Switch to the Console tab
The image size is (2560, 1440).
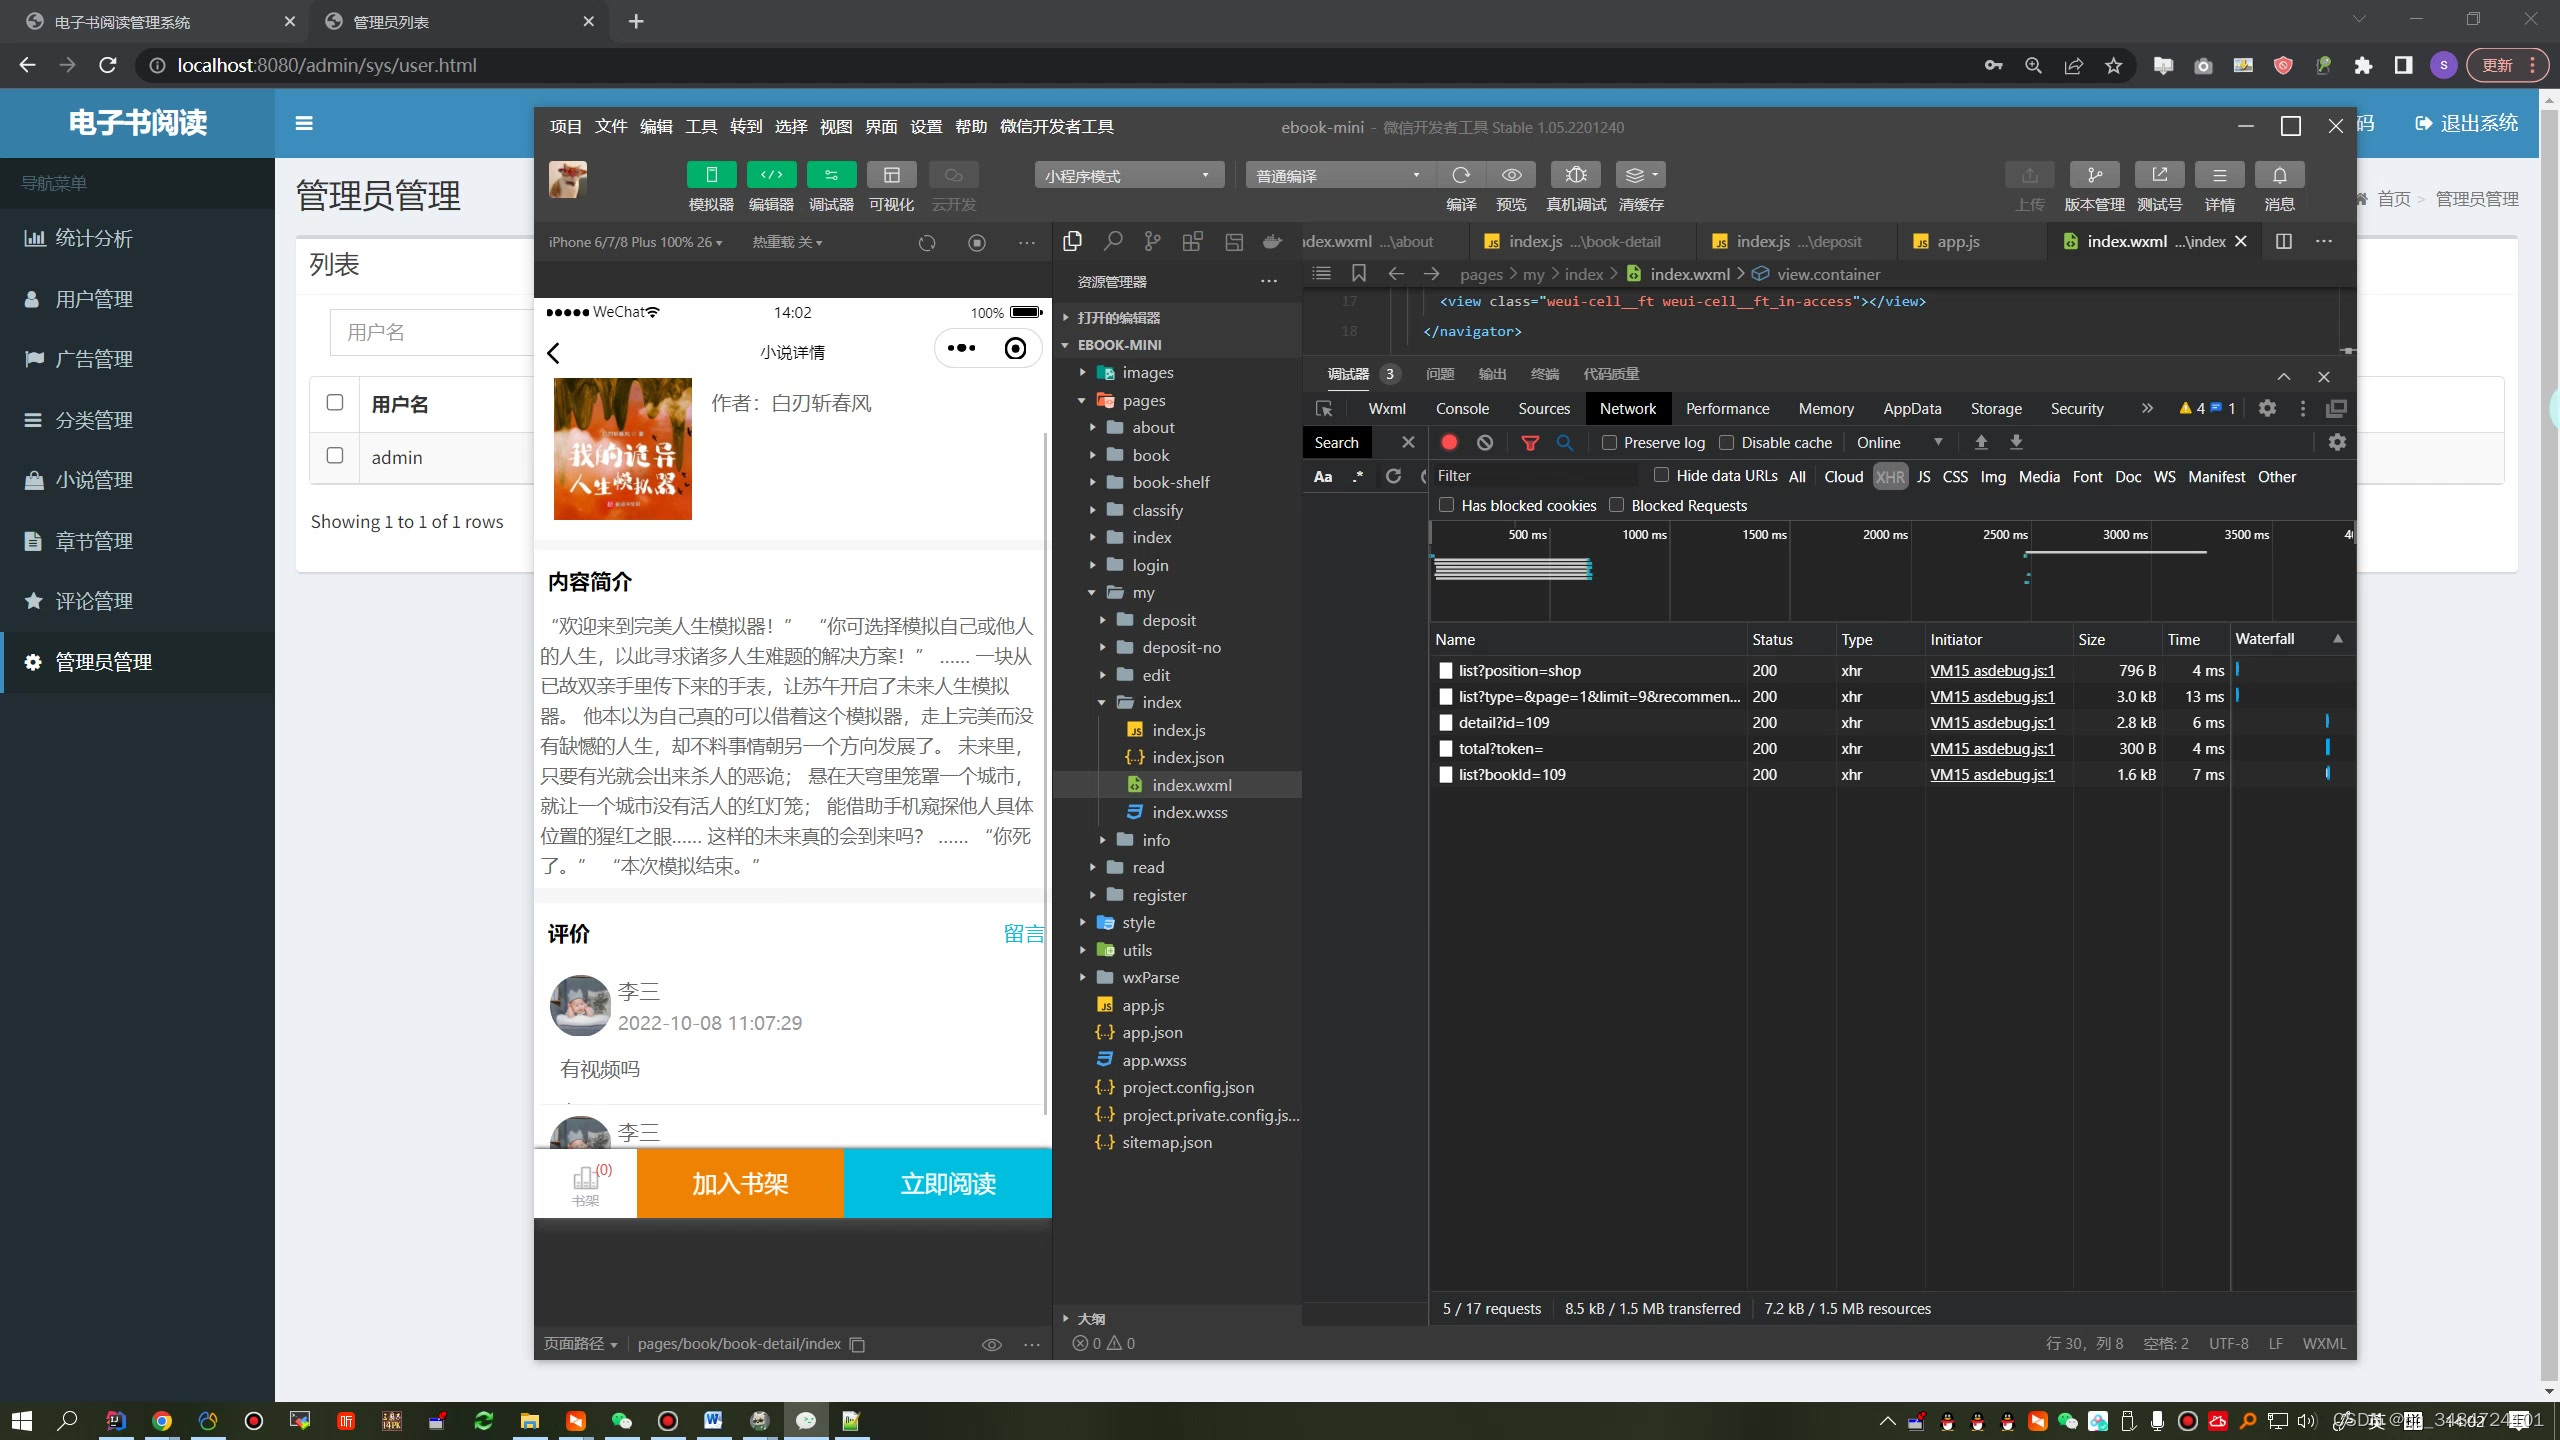[1461, 408]
